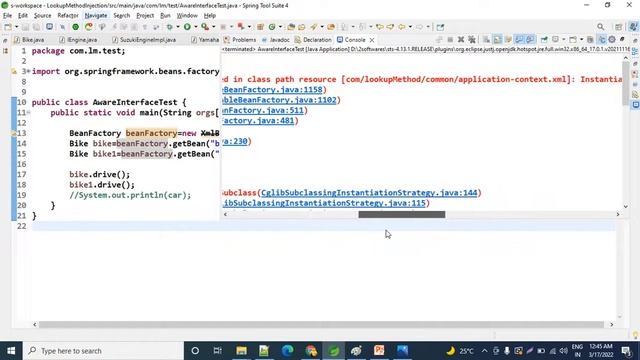The height and width of the screenshot is (360, 640).
Task: Click the green Boot Dashboard relaunch icon
Action: coord(76,27)
